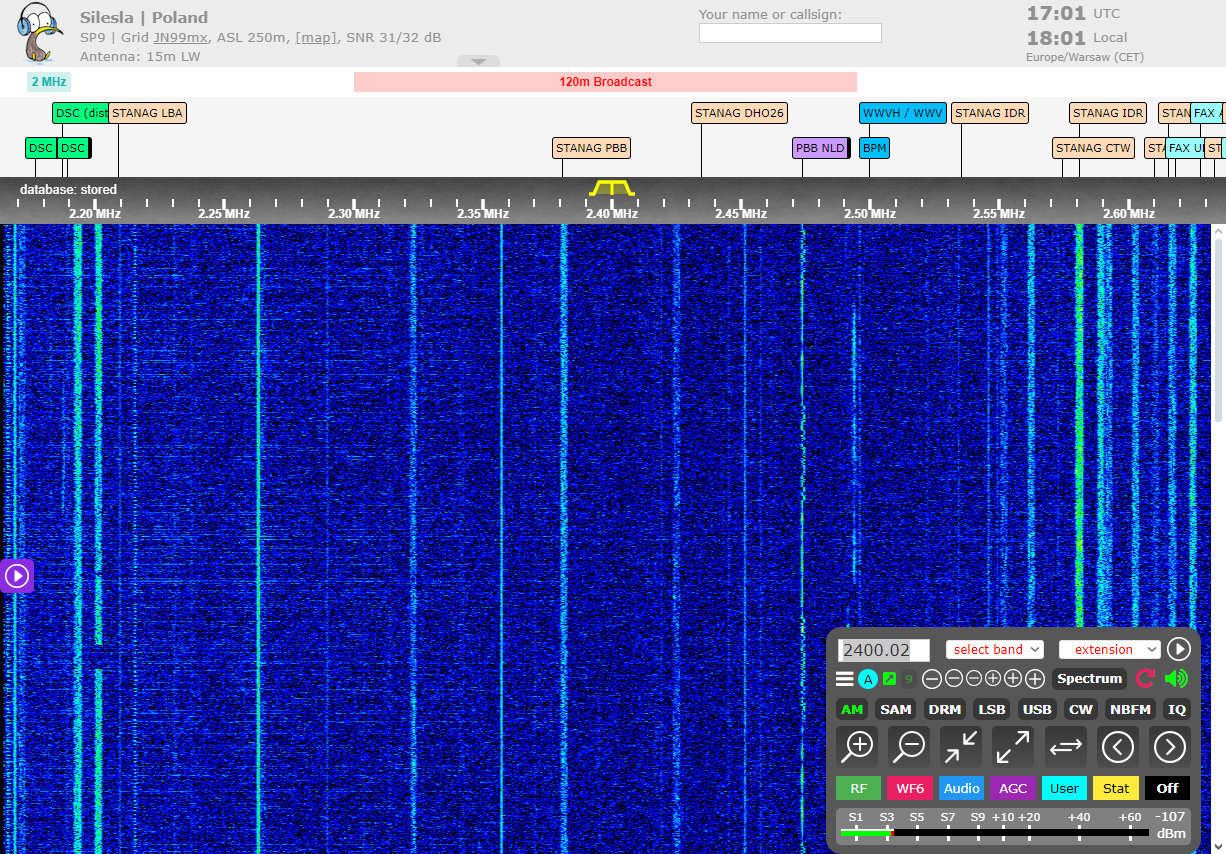Click the frequency entry box showing 2400.02
The width and height of the screenshot is (1226, 854).
tap(884, 650)
